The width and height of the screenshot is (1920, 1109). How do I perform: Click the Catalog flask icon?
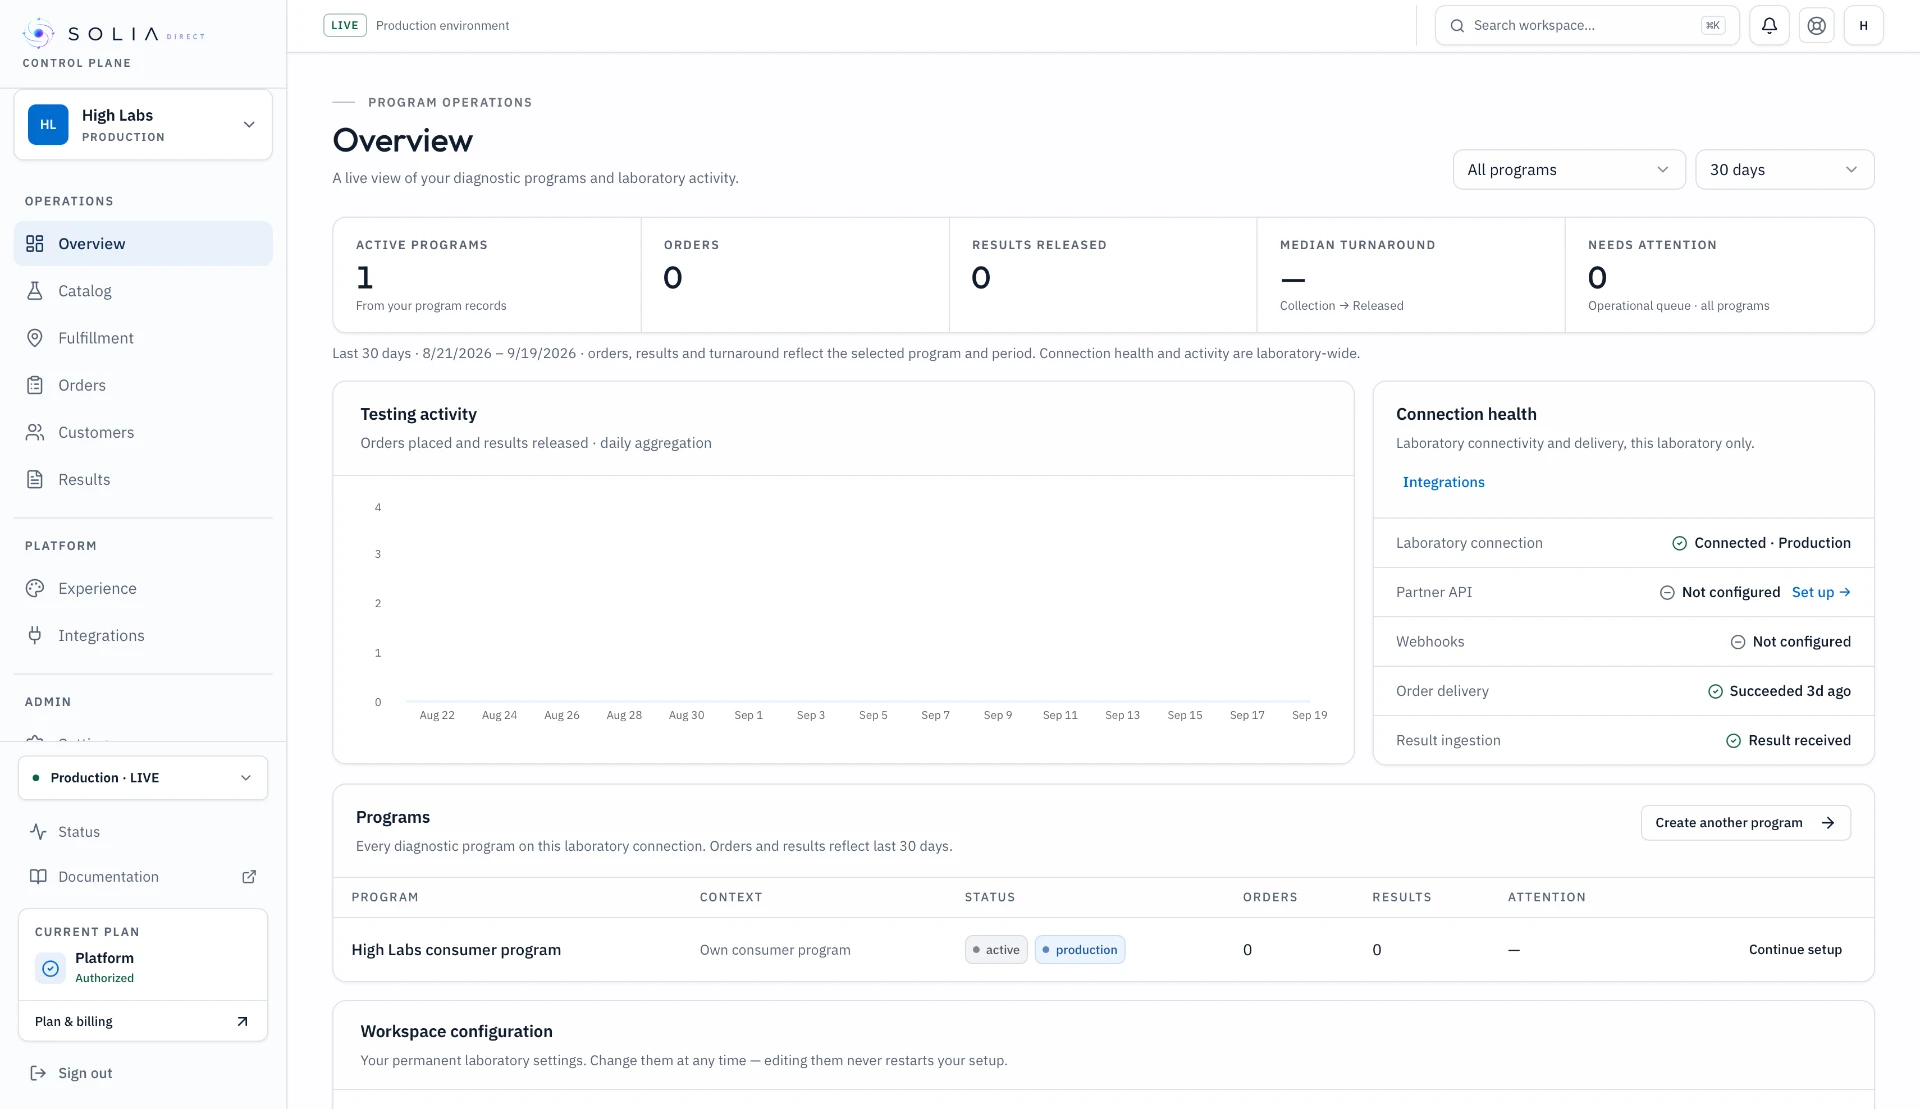35,291
